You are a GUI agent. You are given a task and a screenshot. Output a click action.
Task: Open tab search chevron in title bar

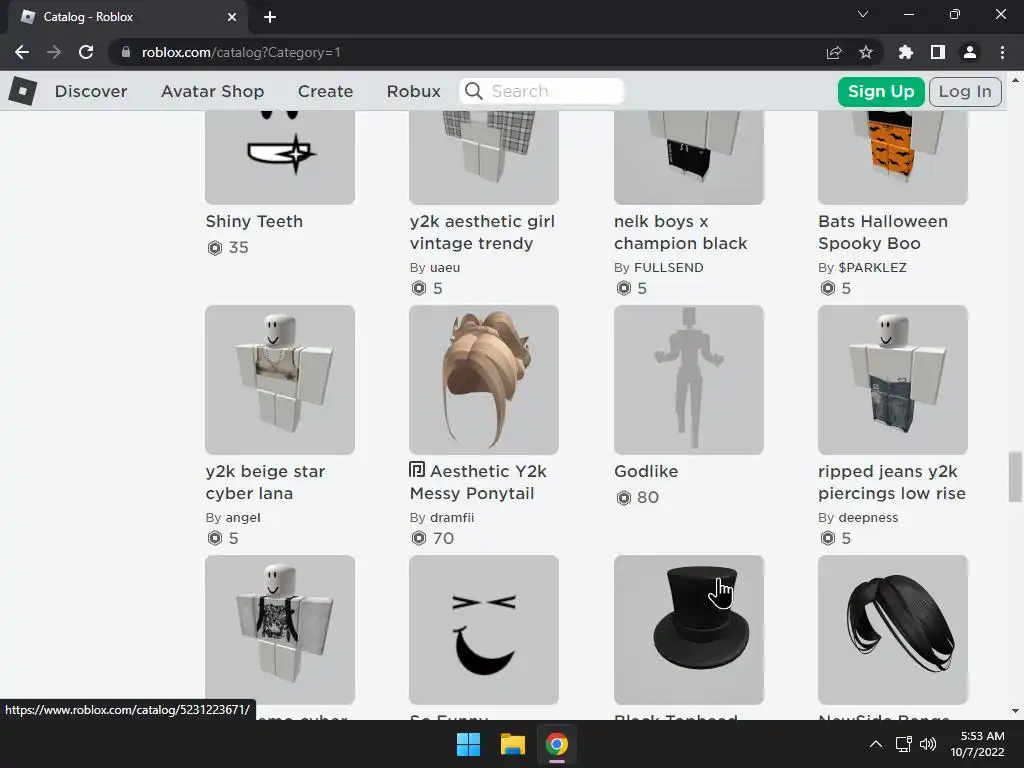click(x=863, y=14)
